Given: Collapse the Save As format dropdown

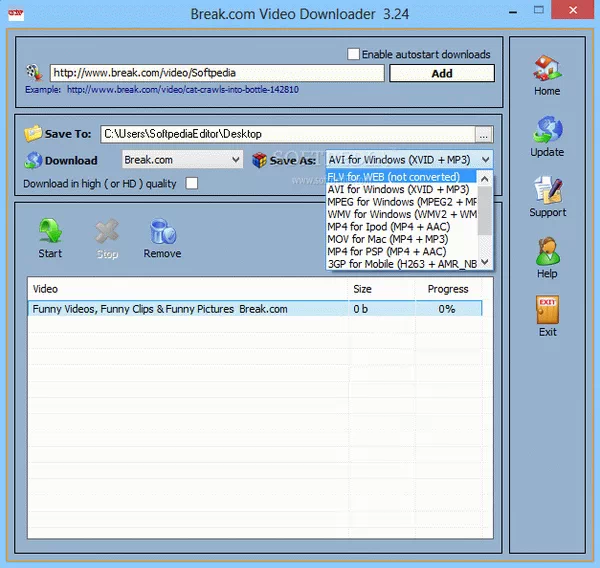Looking at the screenshot, I should (485, 159).
